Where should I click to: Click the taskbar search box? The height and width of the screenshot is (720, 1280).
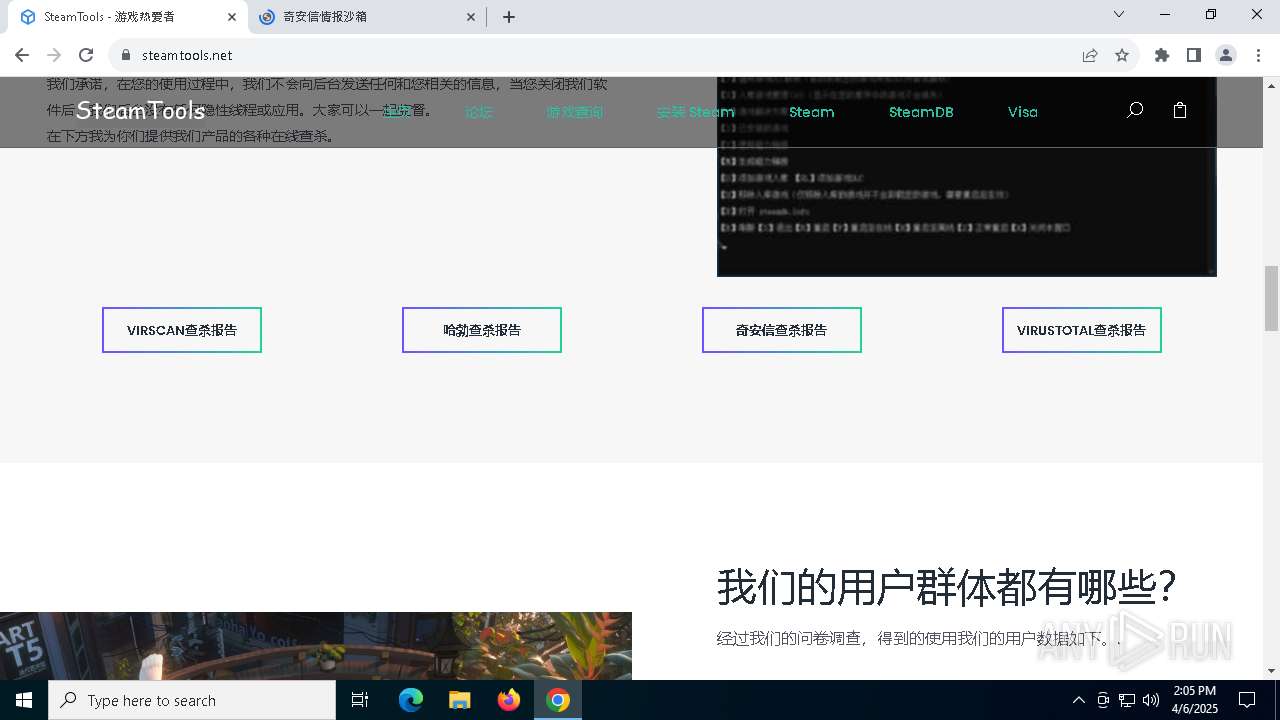(x=192, y=700)
